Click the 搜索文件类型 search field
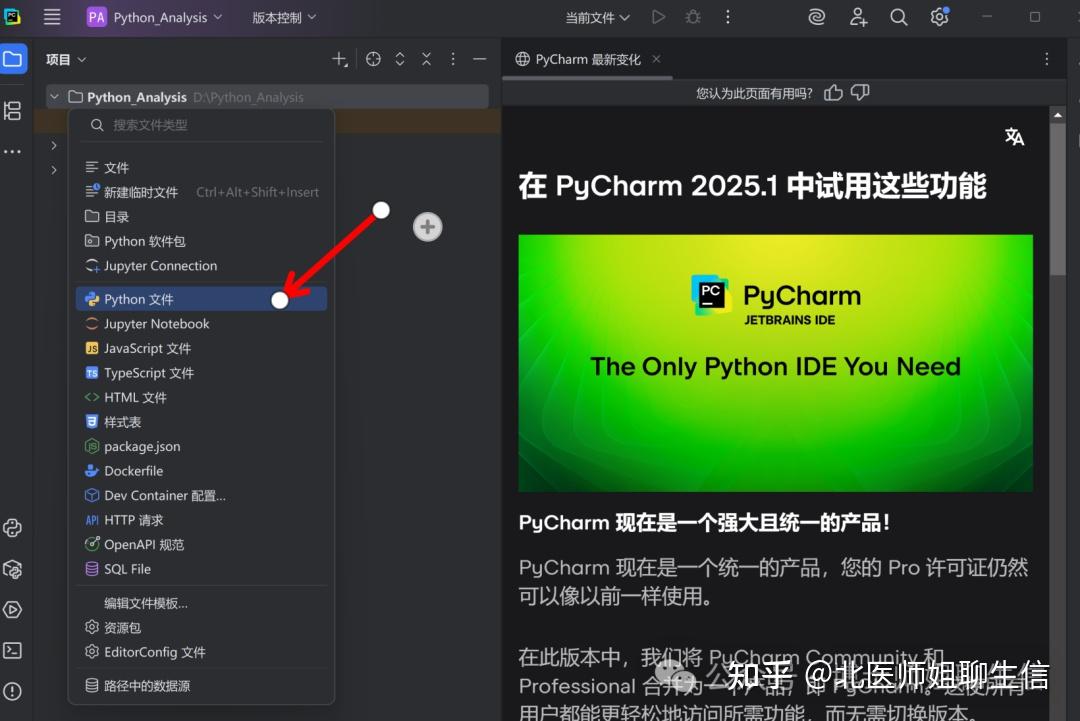The image size is (1080, 721). click(202, 125)
